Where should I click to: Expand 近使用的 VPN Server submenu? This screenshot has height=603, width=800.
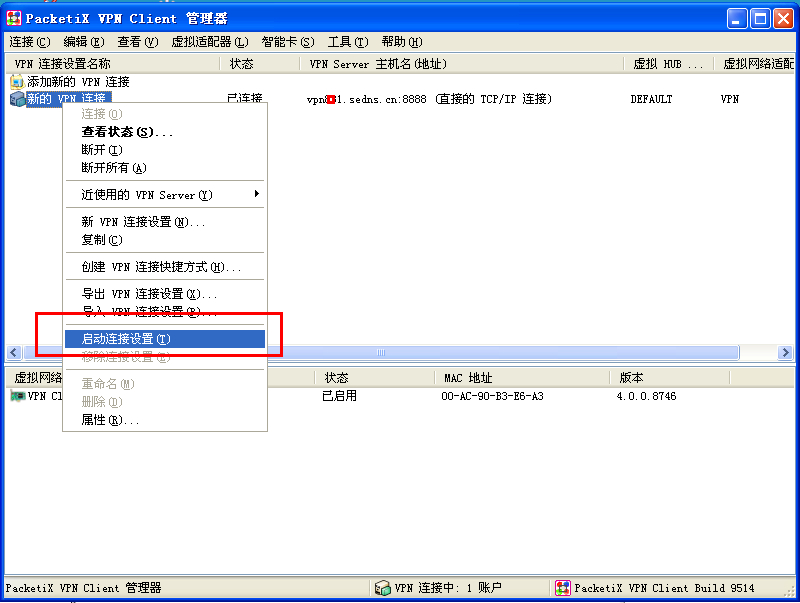(165, 195)
